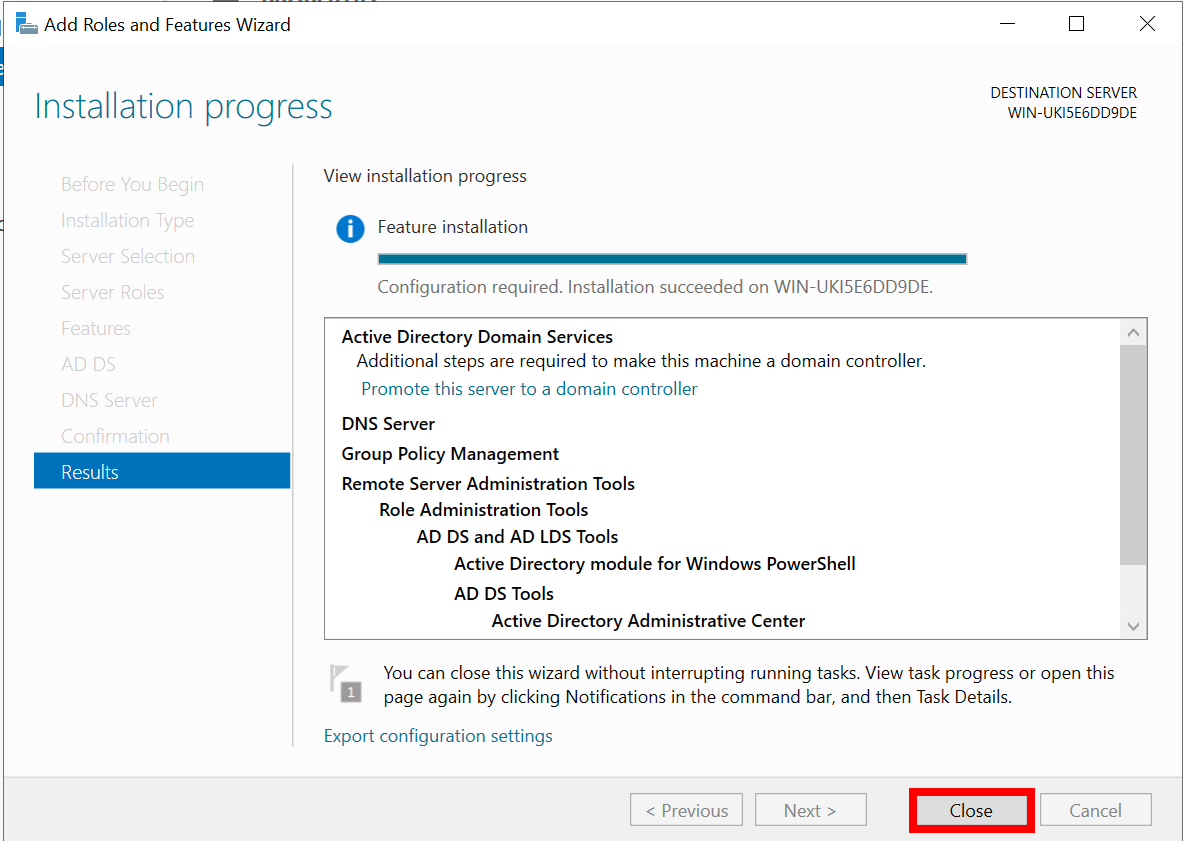Click Active Directory Administrative Center entry
Image resolution: width=1183 pixels, height=841 pixels.
coord(648,621)
